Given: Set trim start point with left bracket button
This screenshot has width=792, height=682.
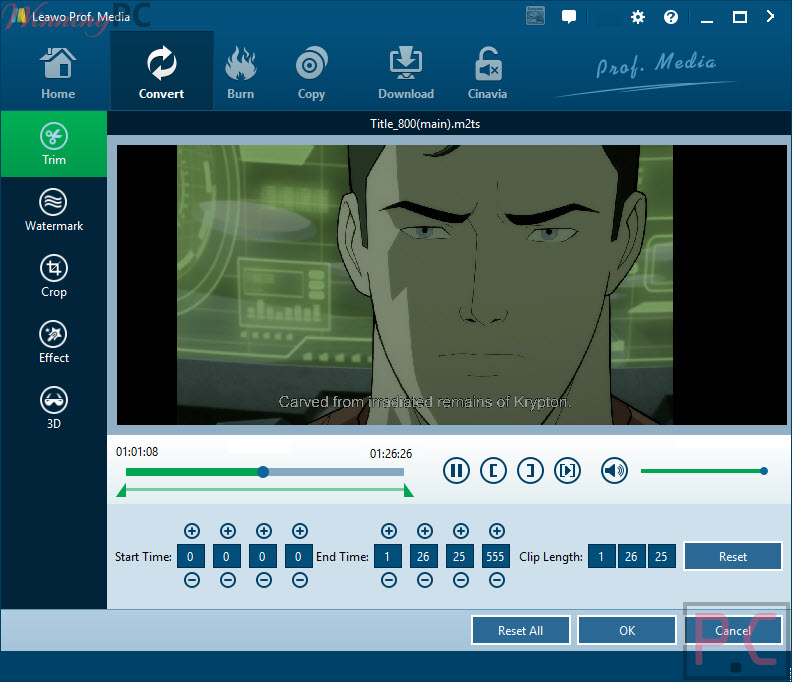Looking at the screenshot, I should tap(493, 471).
